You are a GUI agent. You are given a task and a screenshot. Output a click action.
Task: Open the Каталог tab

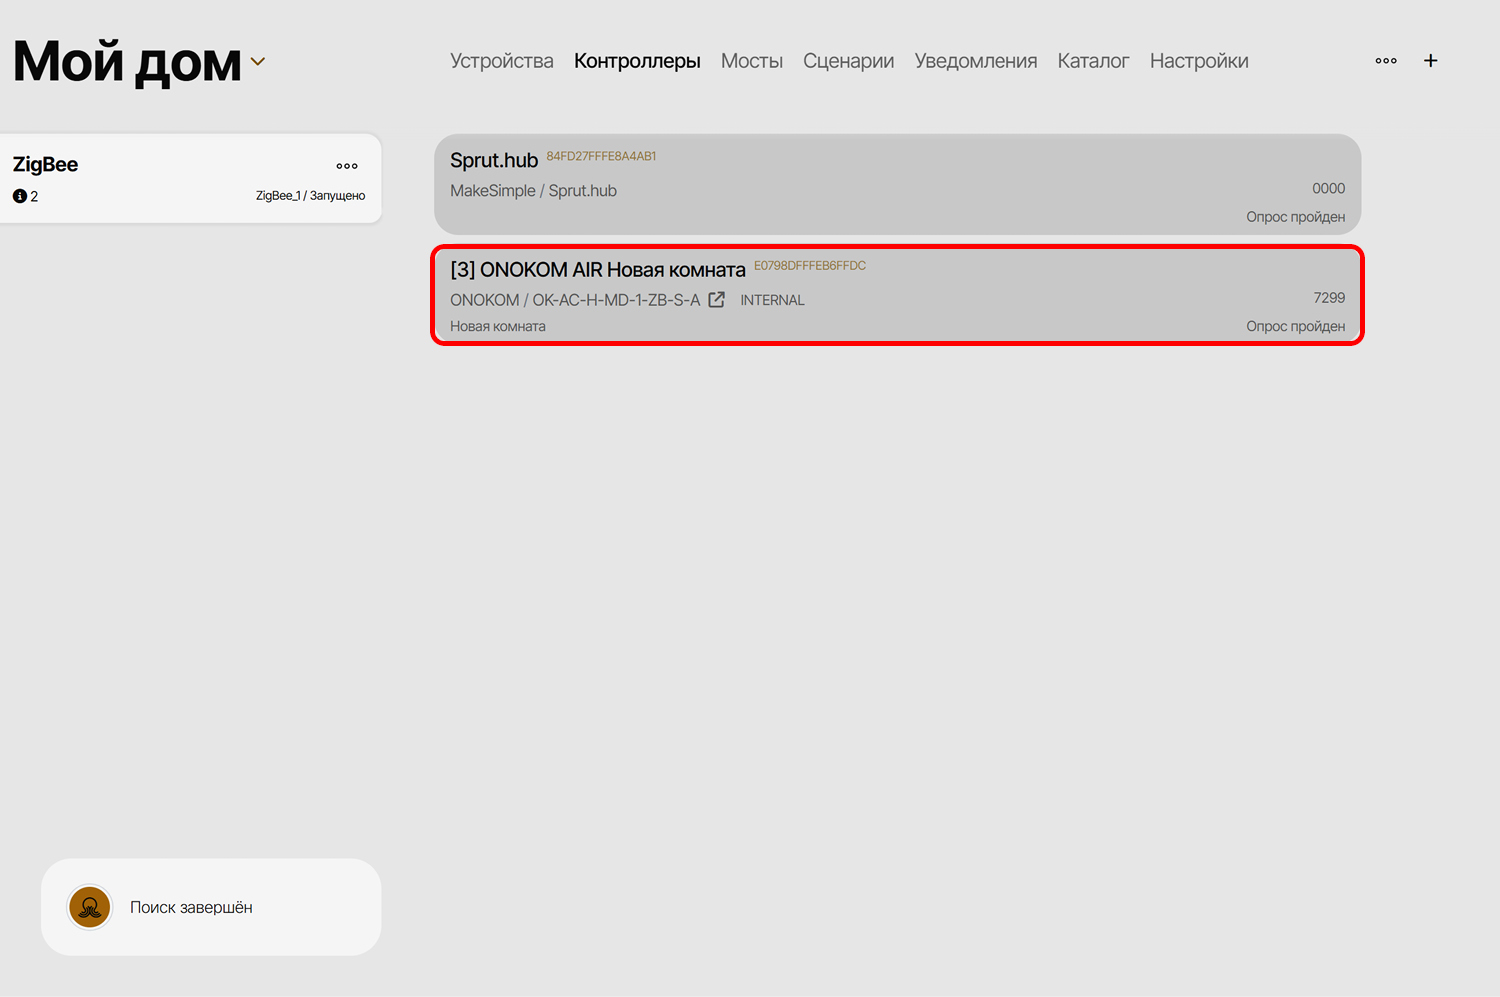pyautogui.click(x=1094, y=61)
